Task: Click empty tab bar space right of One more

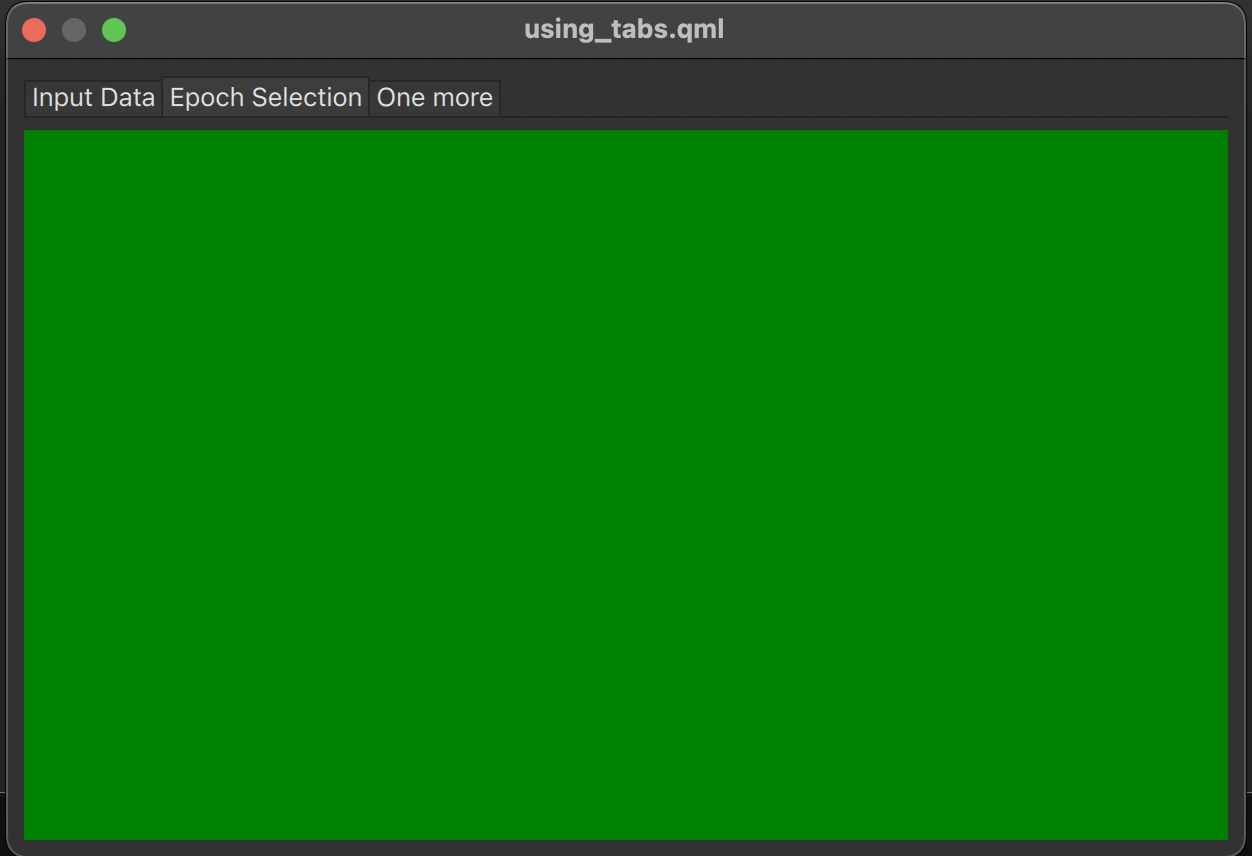Action: coord(860,98)
